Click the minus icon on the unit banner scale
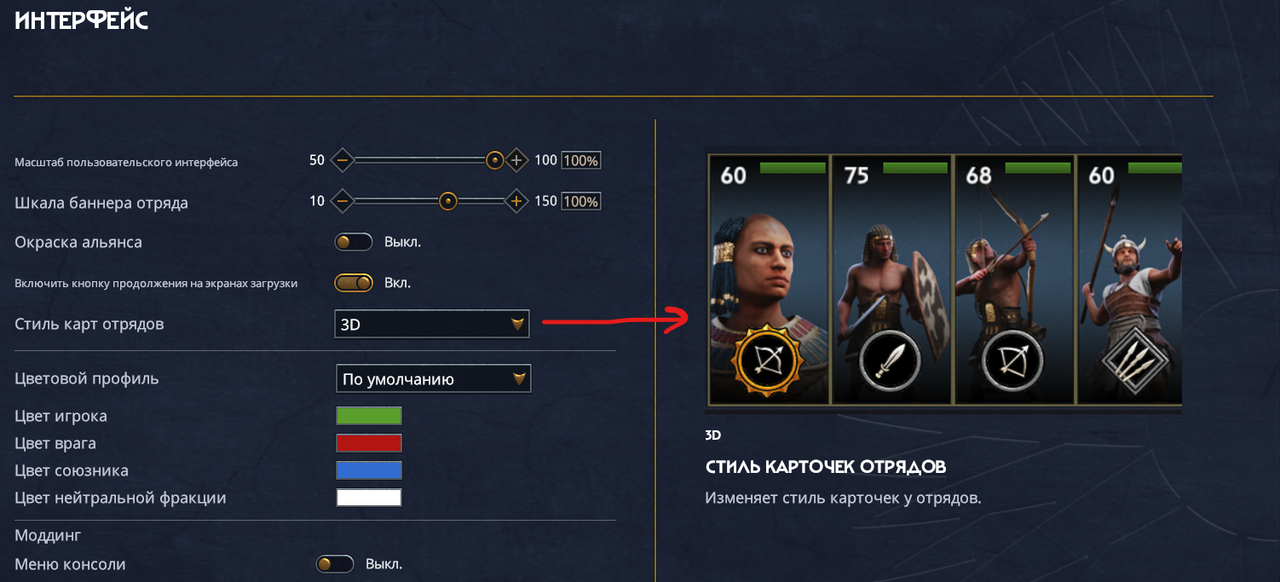Image resolution: width=1280 pixels, height=582 pixels. coord(342,201)
